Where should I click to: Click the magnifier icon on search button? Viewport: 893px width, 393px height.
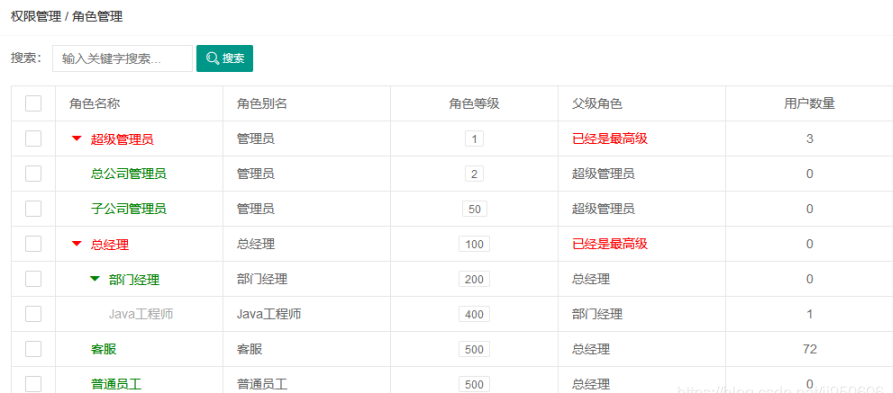pos(212,59)
